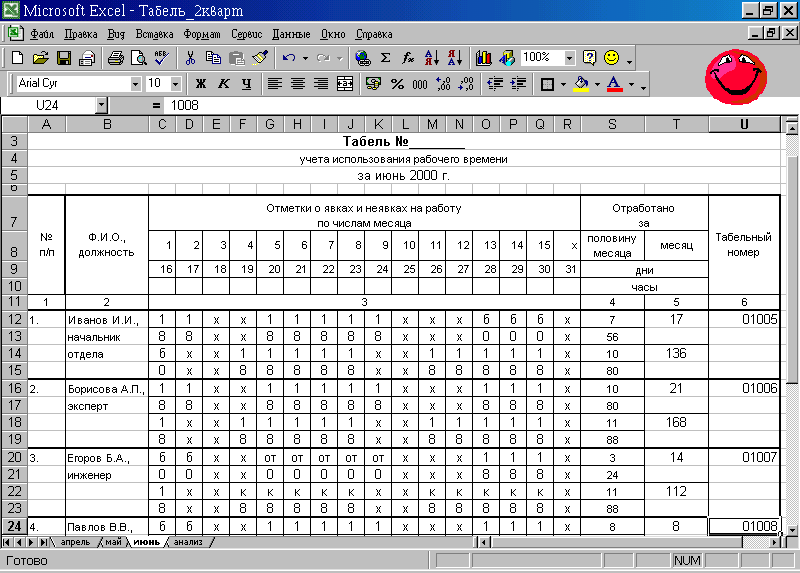
Task: Switch to the май sheet tab
Action: tap(114, 542)
